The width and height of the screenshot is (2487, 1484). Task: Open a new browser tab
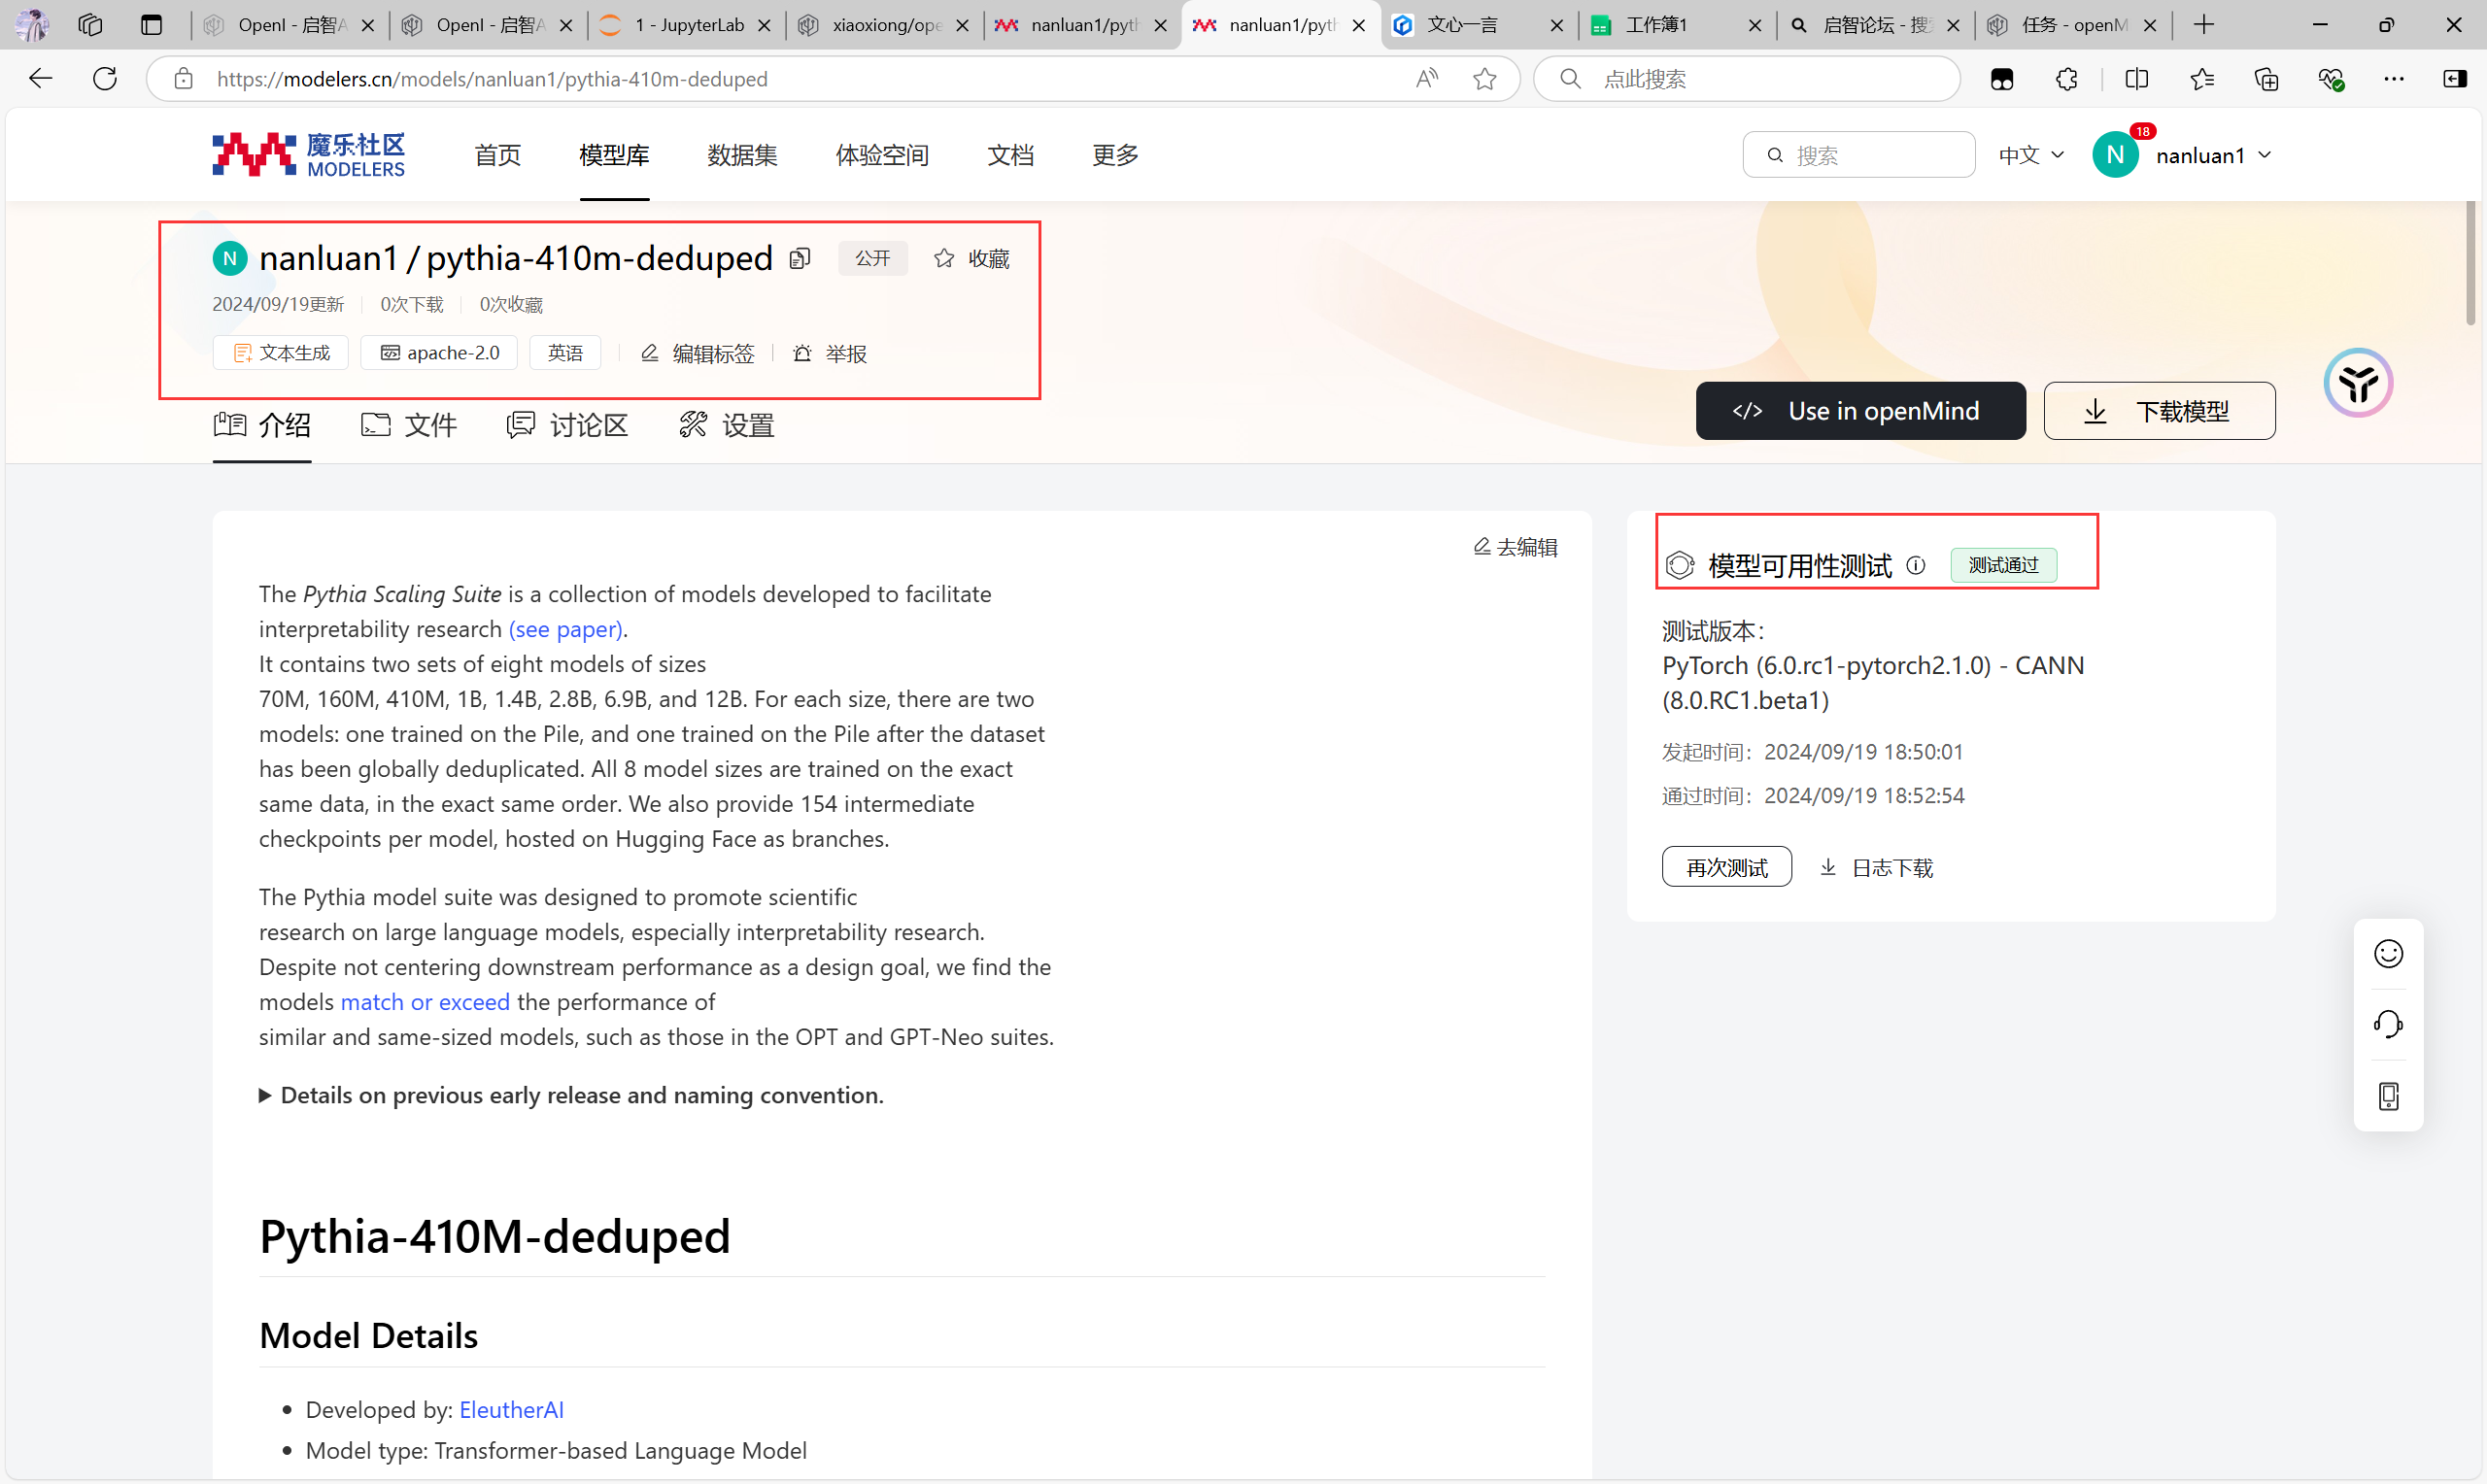2204,25
